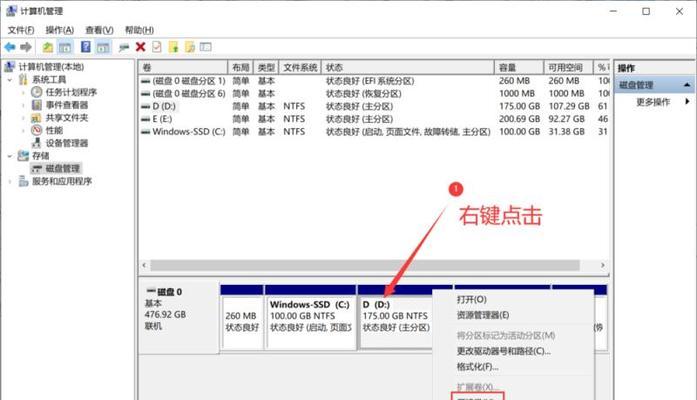This screenshot has height=400, width=697.
Task: Sort by the 文件系统 column header
Action: click(x=300, y=68)
